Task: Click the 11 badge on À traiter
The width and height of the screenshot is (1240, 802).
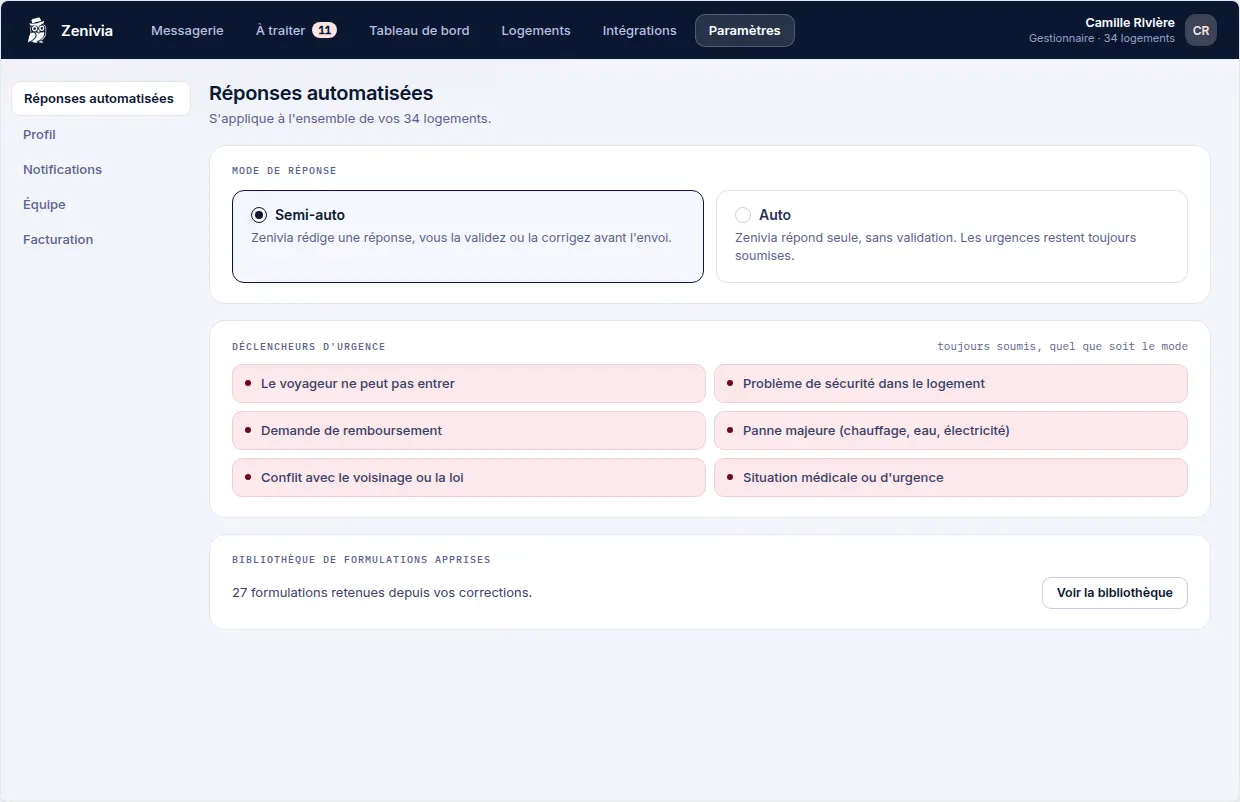Action: [x=324, y=30]
